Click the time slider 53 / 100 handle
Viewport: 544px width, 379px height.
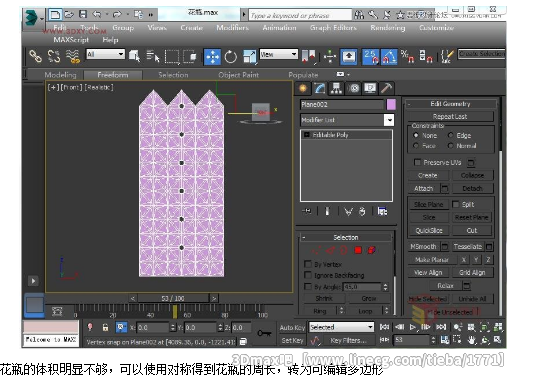pos(173,298)
